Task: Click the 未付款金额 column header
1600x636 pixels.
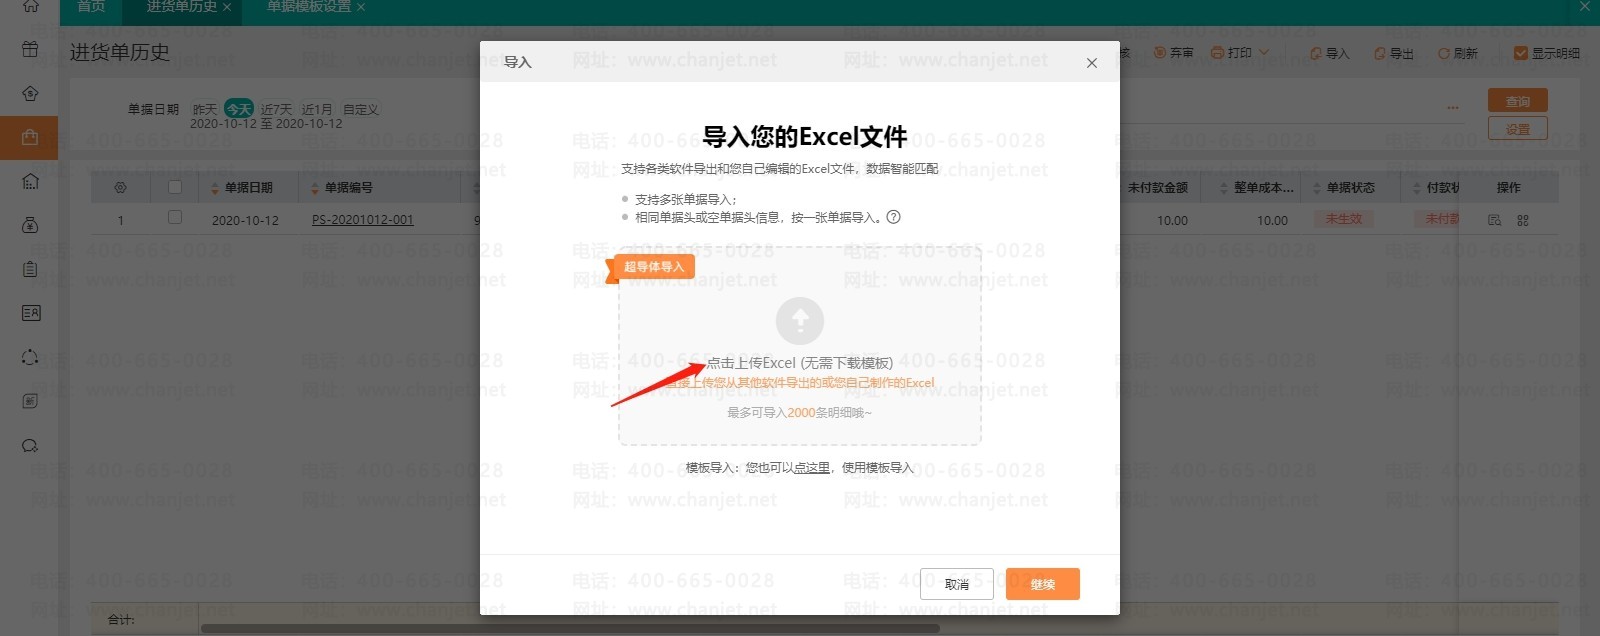Action: 1158,188
